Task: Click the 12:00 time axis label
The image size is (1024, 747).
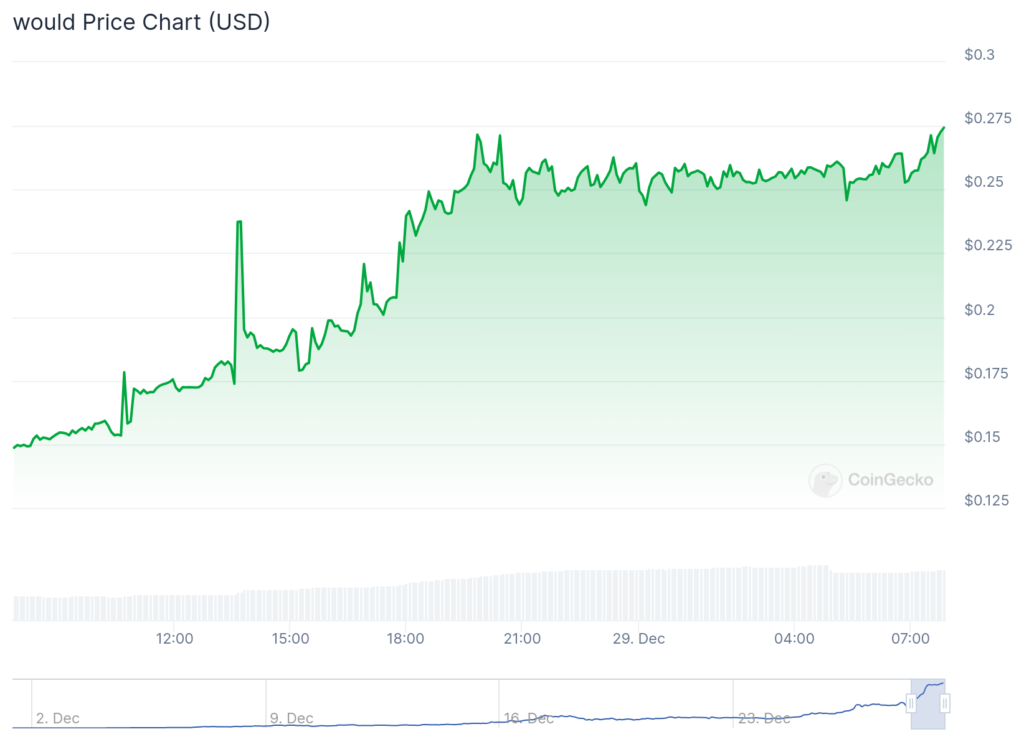Action: point(175,638)
